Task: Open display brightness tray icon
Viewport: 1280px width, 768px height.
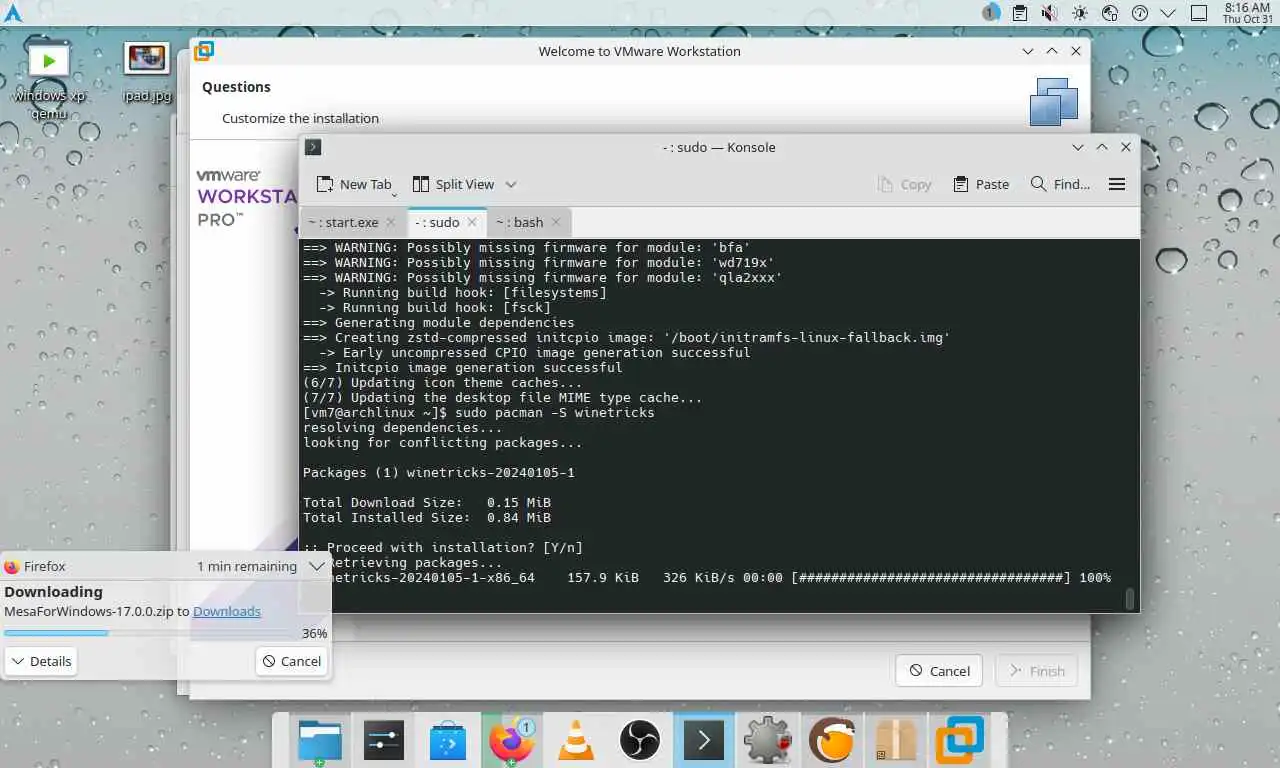Action: (x=1079, y=13)
